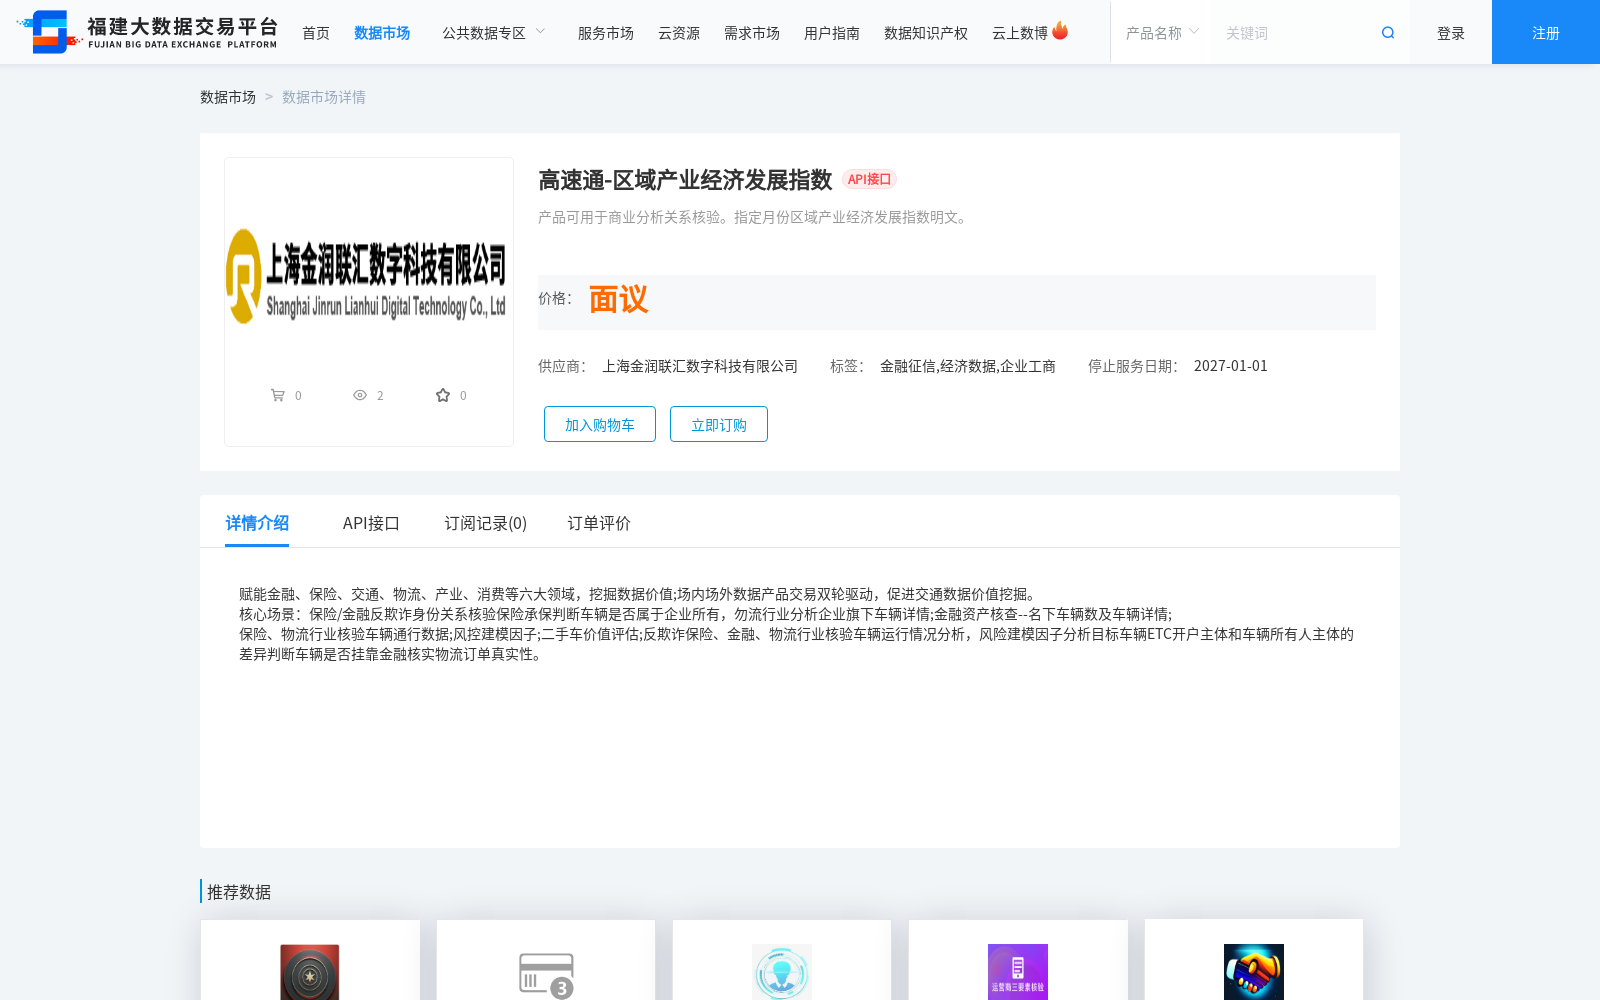Click the 上海金润联汇 company logo image
The height and width of the screenshot is (1000, 1600).
pyautogui.click(x=367, y=277)
